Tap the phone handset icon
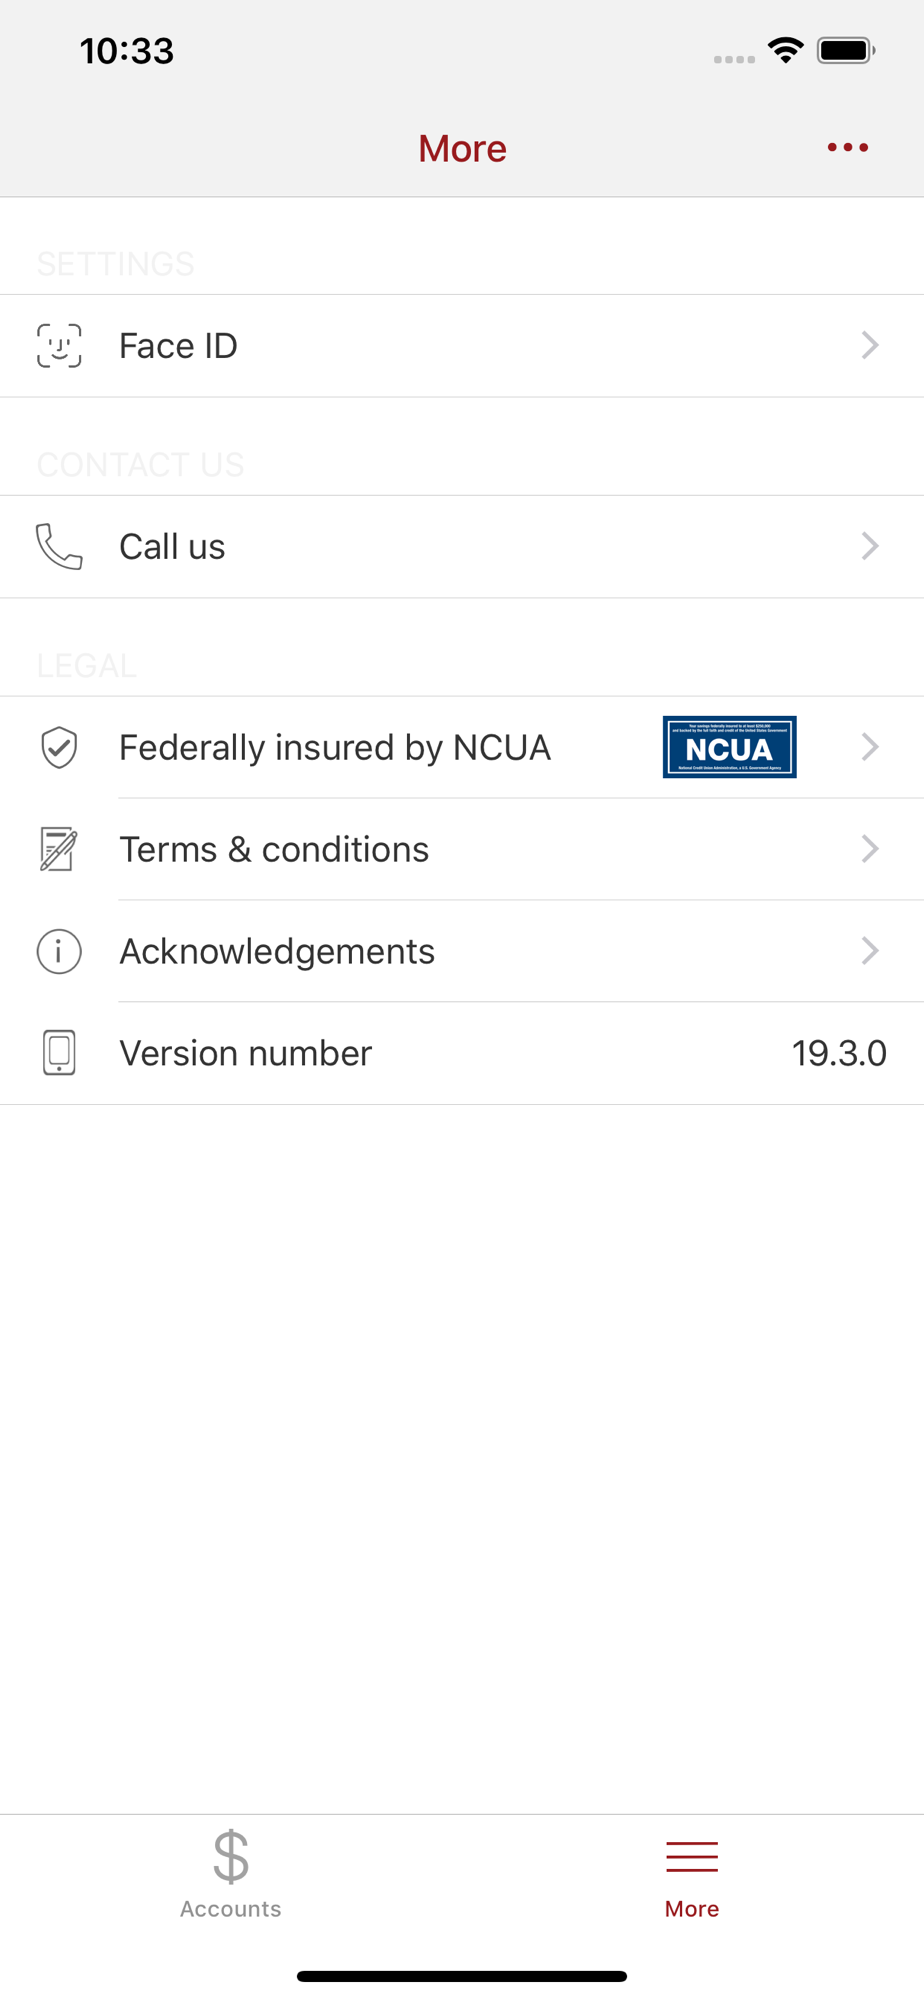The image size is (924, 2000). pos(59,547)
